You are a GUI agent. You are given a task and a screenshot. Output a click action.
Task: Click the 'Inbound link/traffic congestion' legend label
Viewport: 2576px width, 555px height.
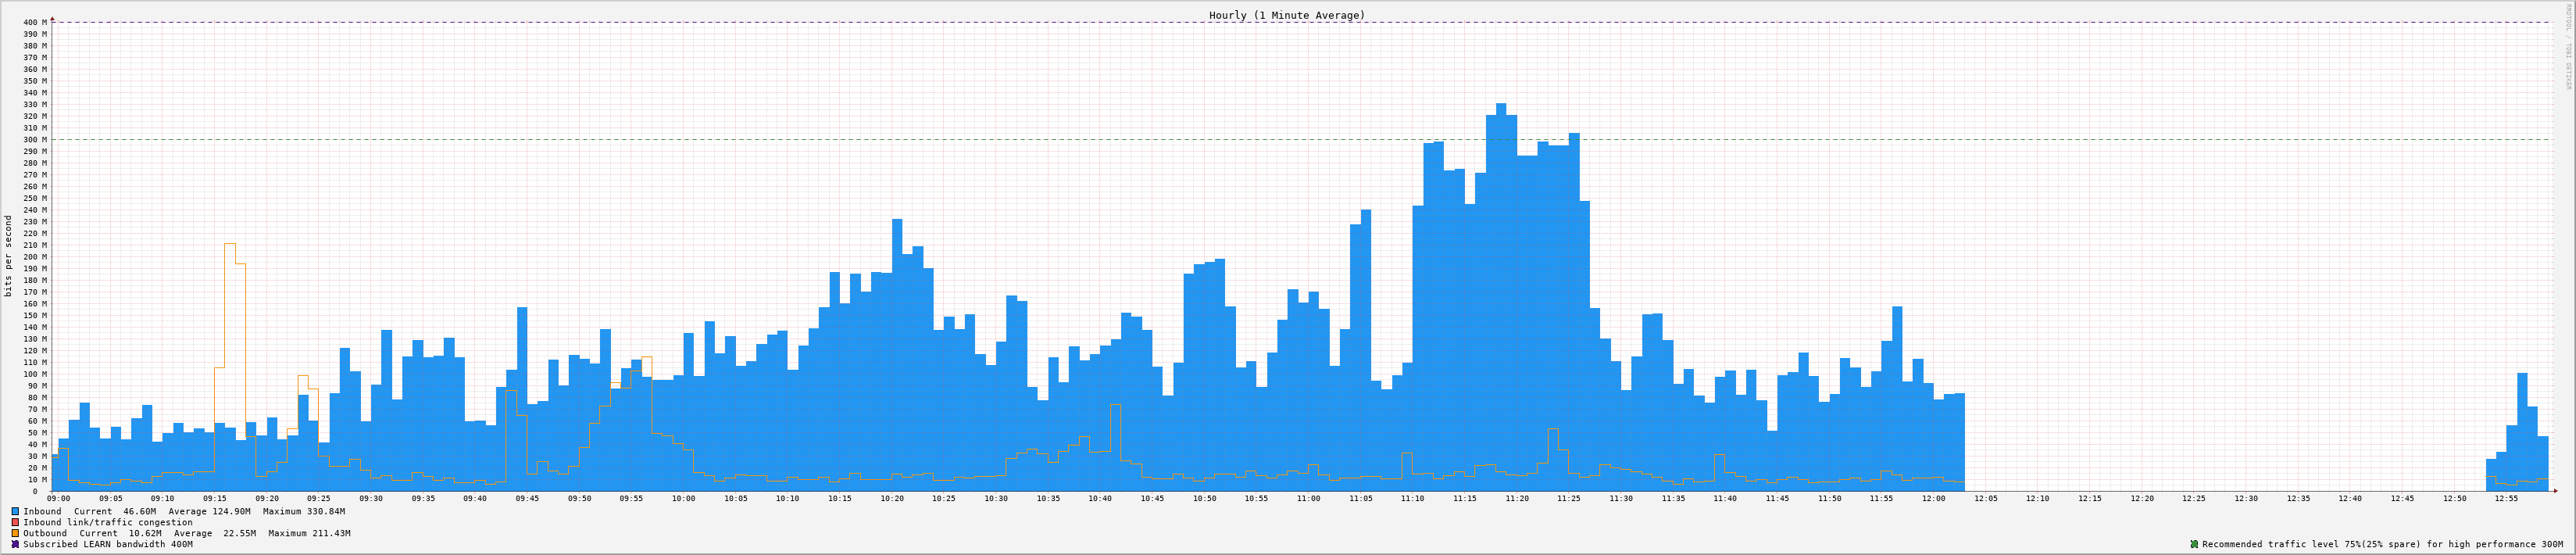[x=108, y=522]
